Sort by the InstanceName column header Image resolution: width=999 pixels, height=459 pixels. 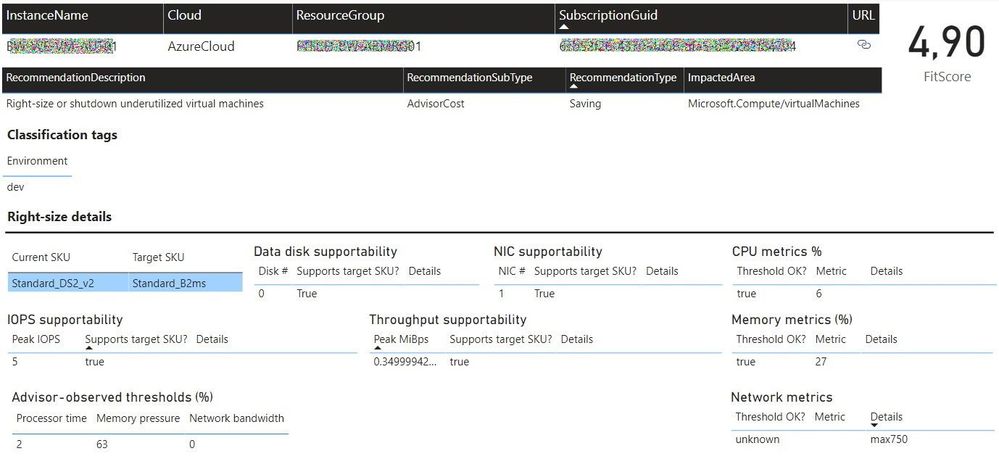point(48,16)
